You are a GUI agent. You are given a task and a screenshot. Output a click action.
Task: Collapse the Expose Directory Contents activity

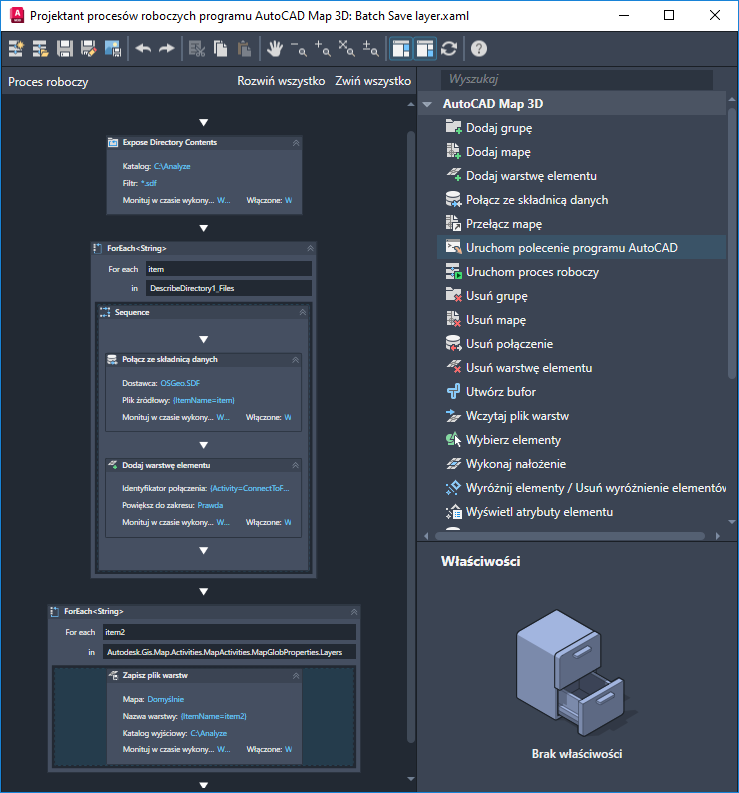click(x=296, y=143)
